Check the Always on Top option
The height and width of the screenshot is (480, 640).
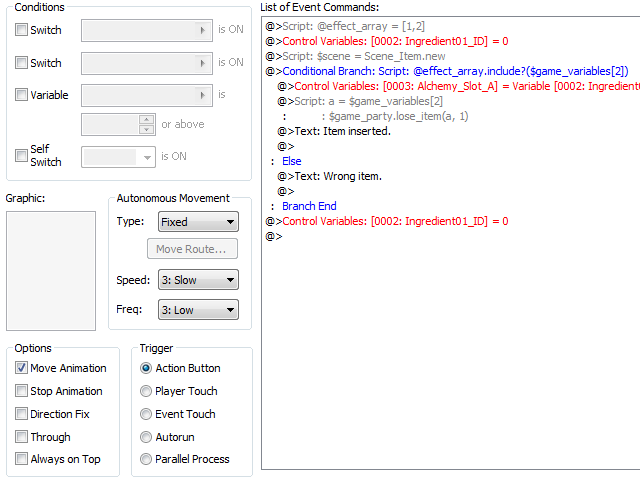pos(22,459)
